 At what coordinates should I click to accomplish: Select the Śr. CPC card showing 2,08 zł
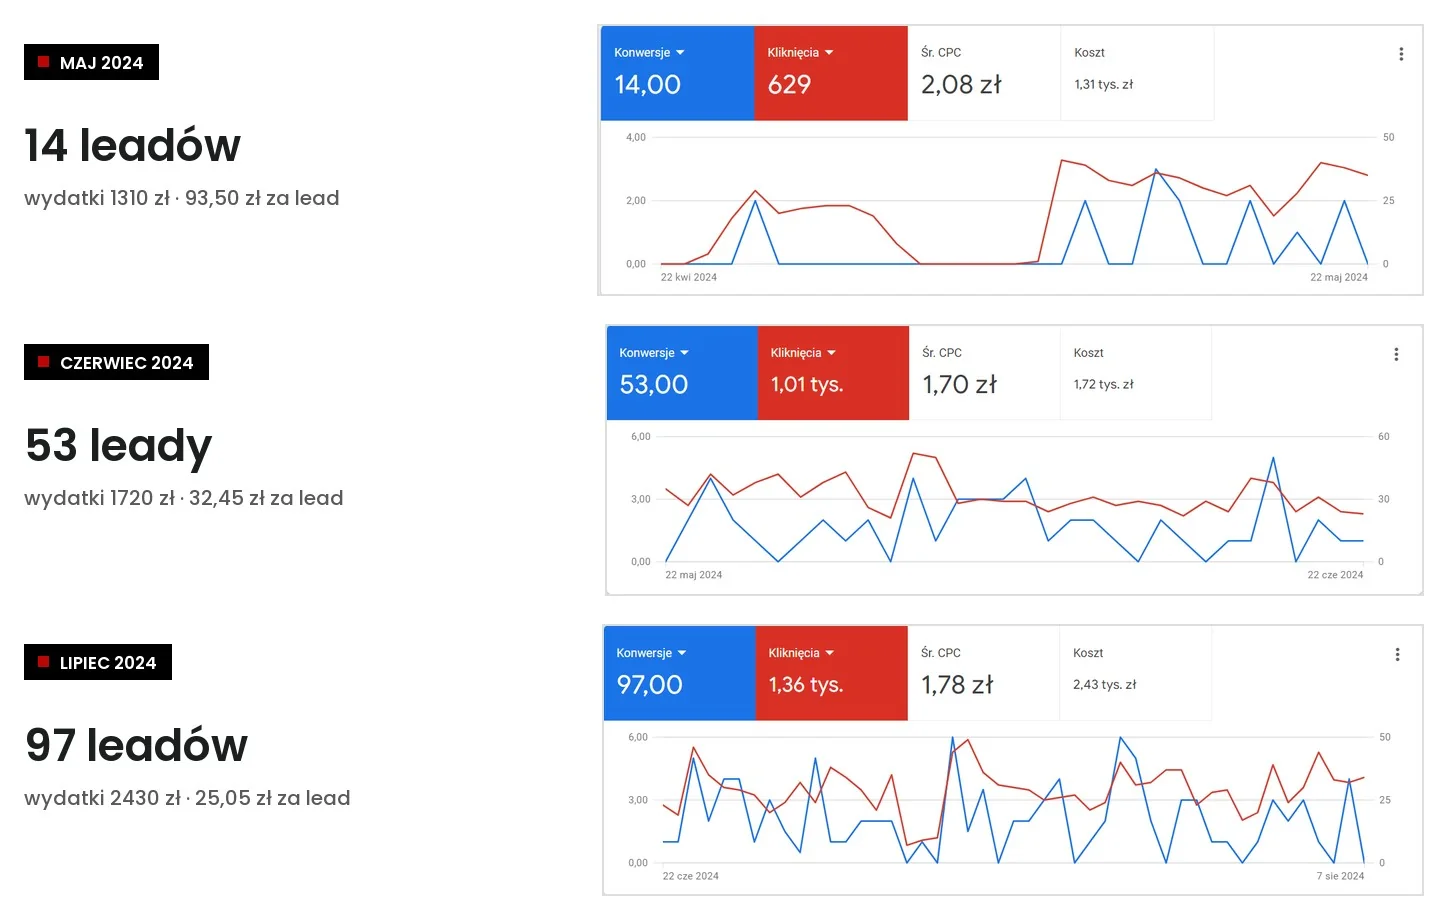click(x=984, y=73)
